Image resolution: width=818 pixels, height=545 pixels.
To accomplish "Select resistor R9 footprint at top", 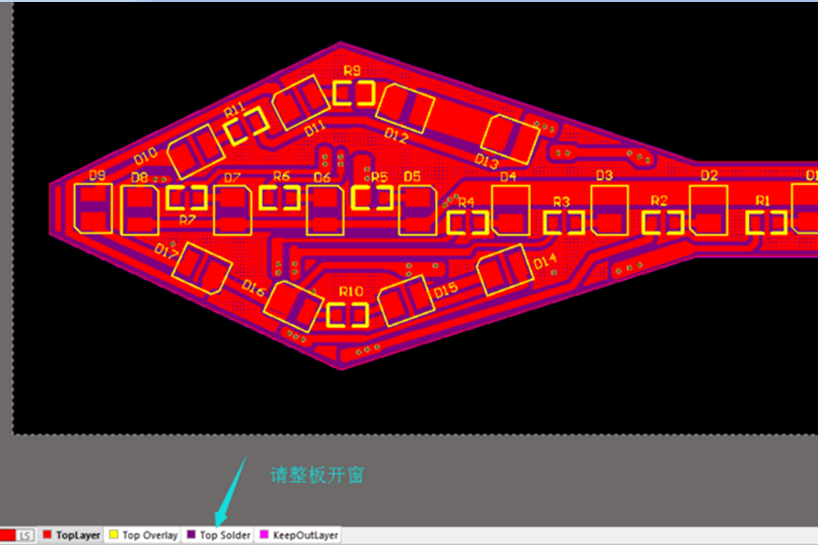I will 354,94.
